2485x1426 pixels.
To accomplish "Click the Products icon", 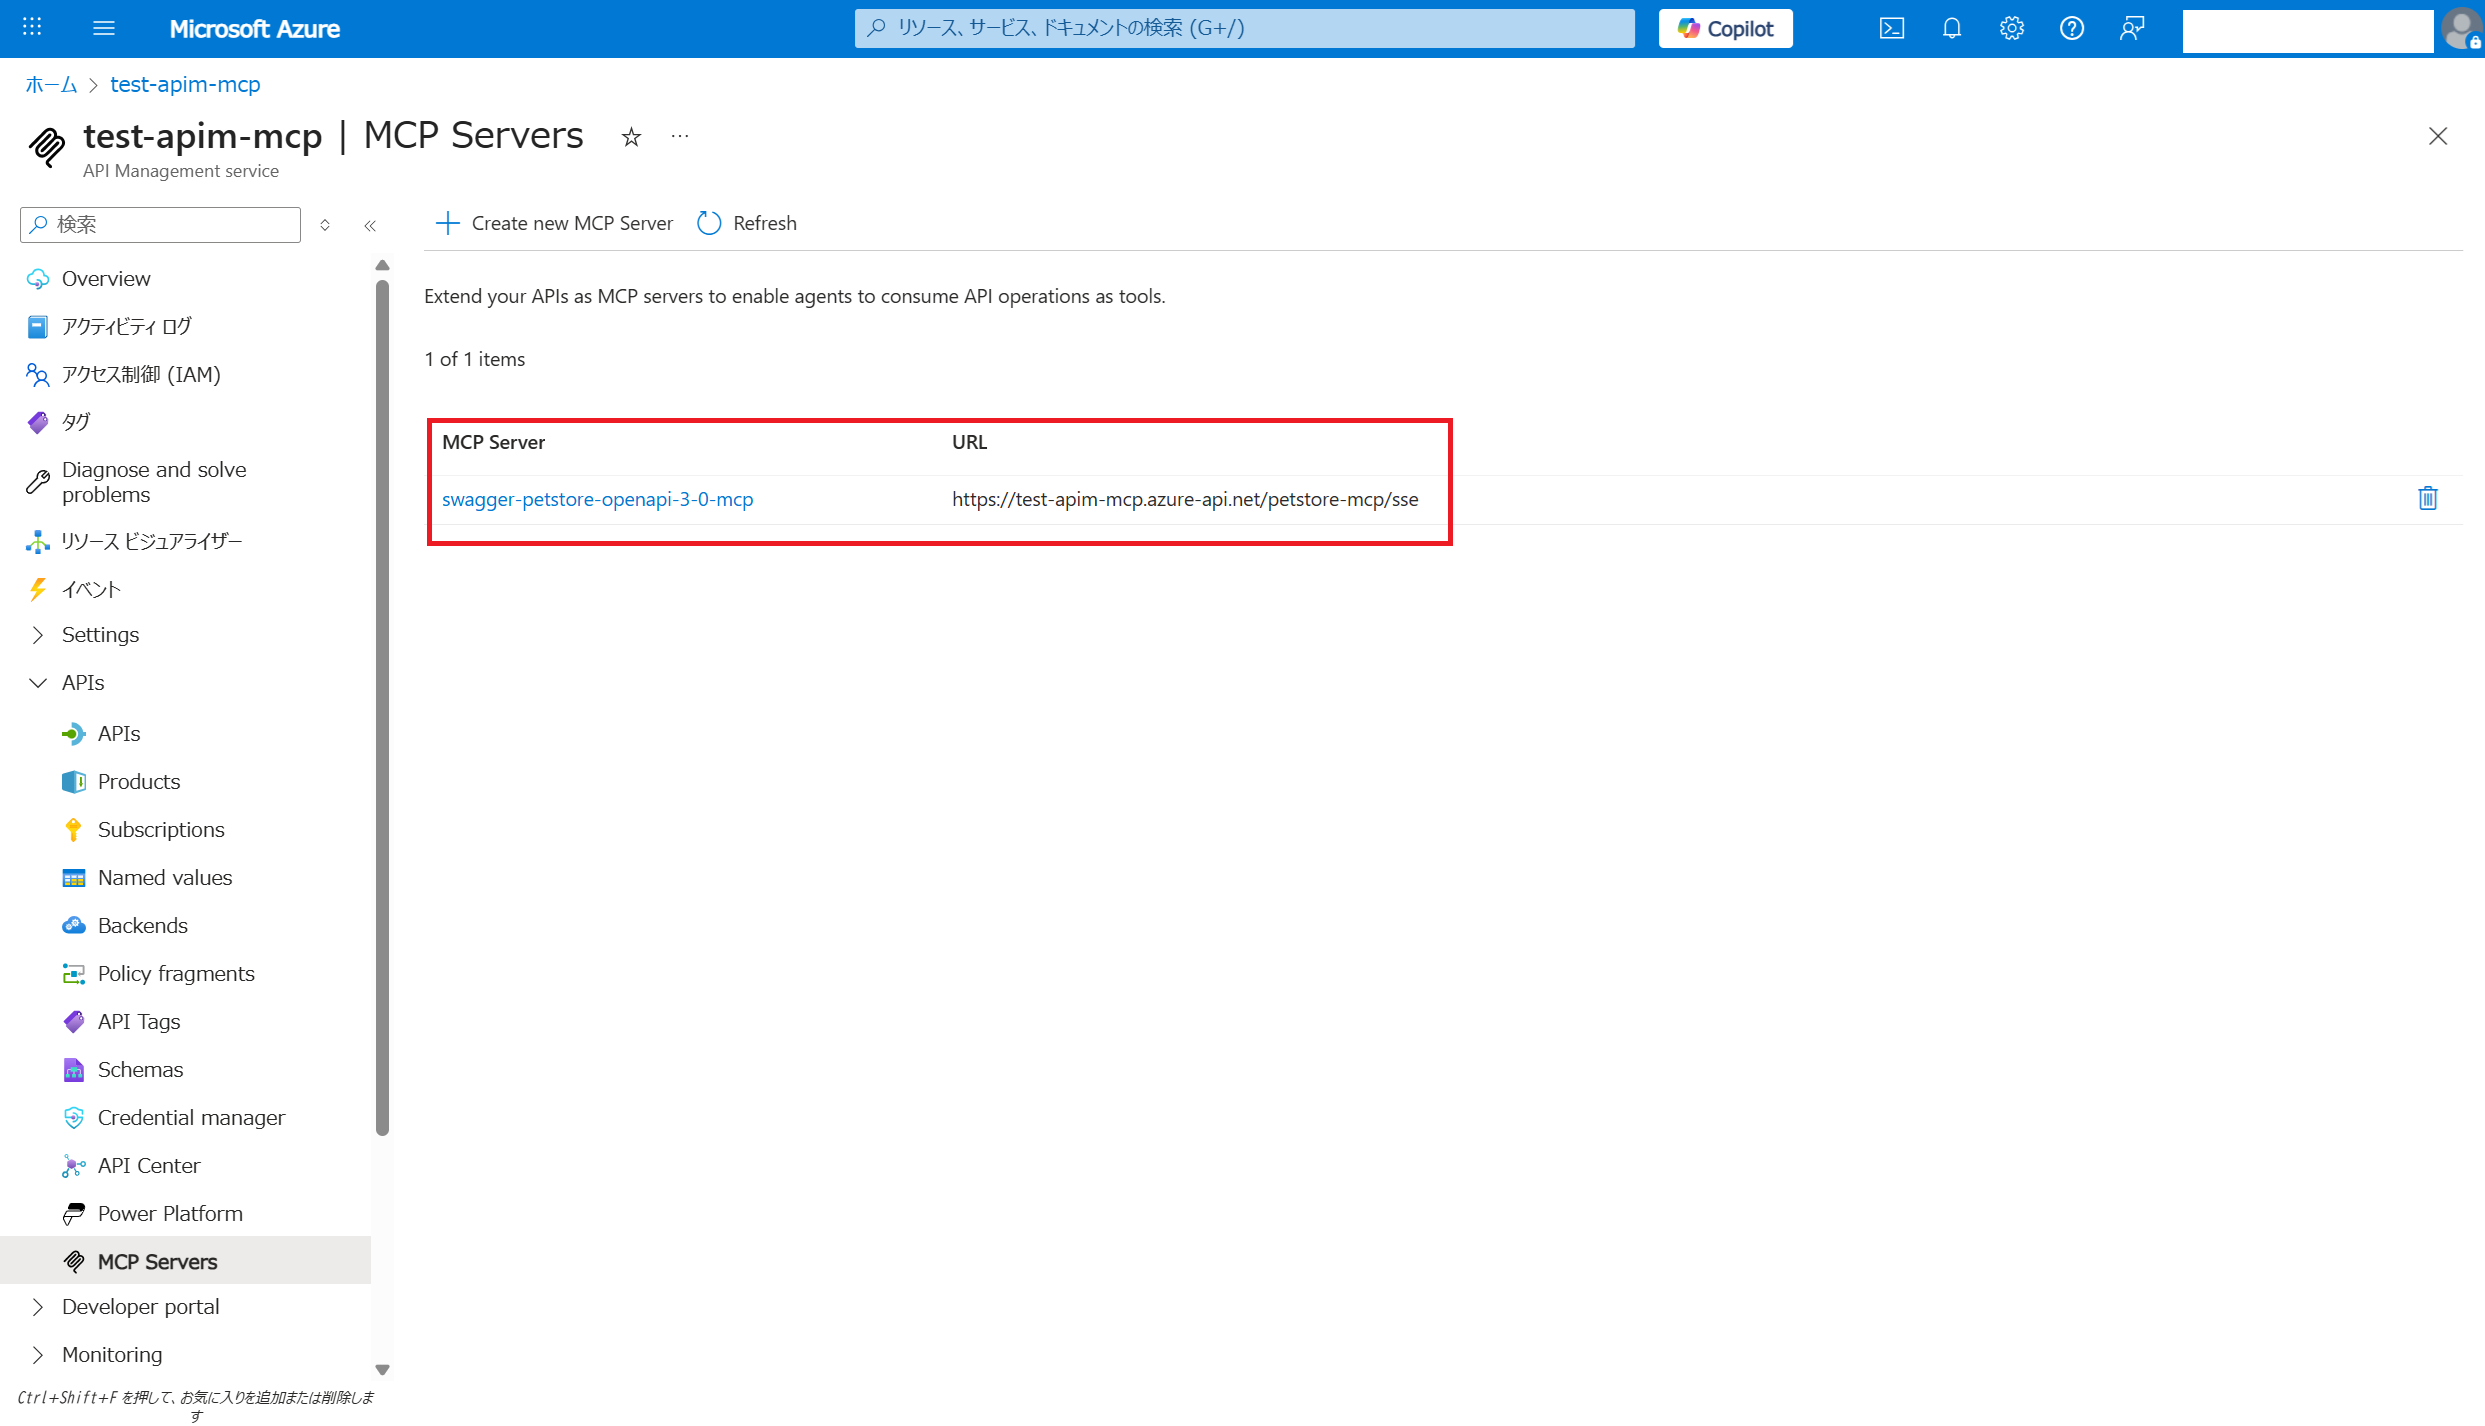I will pyautogui.click(x=74, y=782).
